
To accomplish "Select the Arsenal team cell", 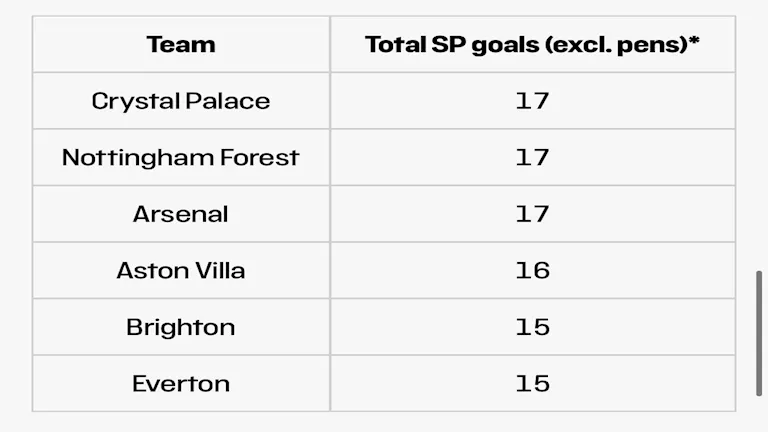I will coord(181,214).
